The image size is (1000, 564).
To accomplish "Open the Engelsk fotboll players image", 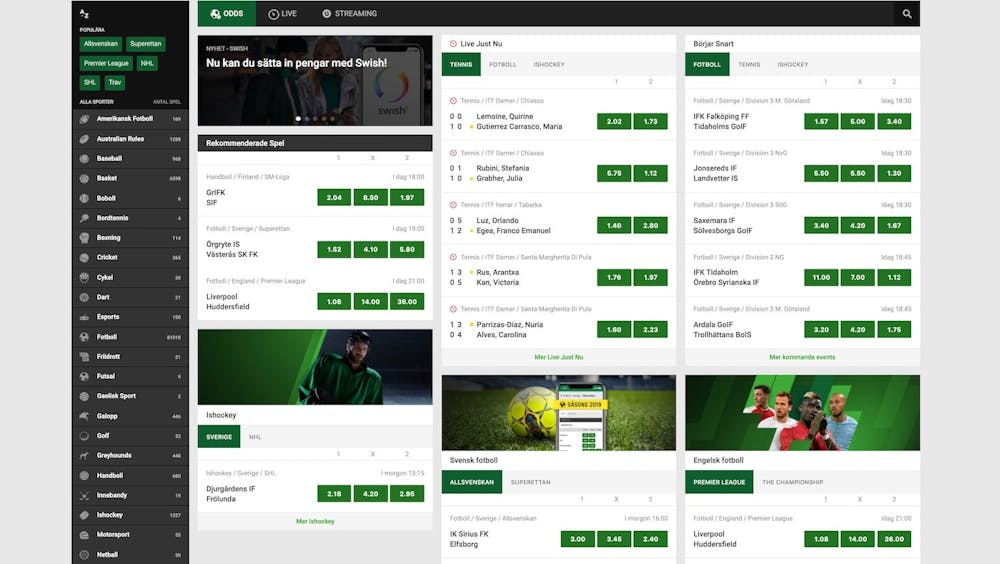I will point(802,413).
